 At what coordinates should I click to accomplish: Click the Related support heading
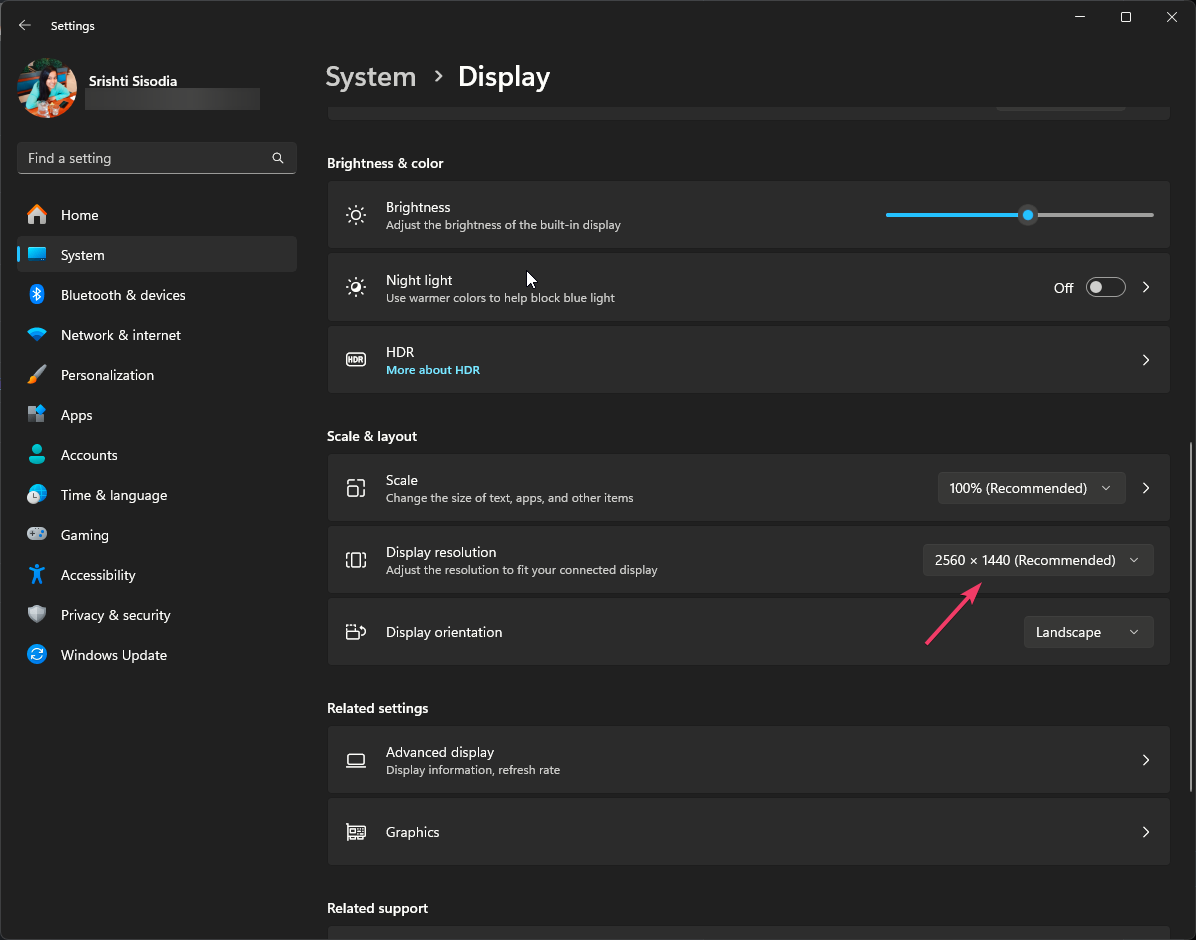(378, 908)
